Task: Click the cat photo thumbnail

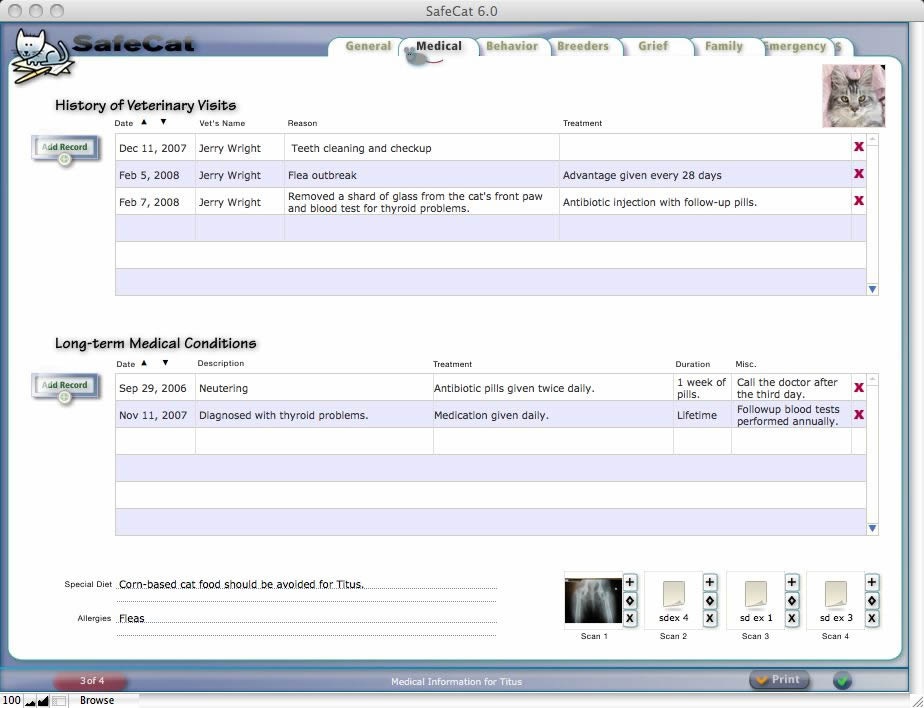Action: (x=853, y=96)
